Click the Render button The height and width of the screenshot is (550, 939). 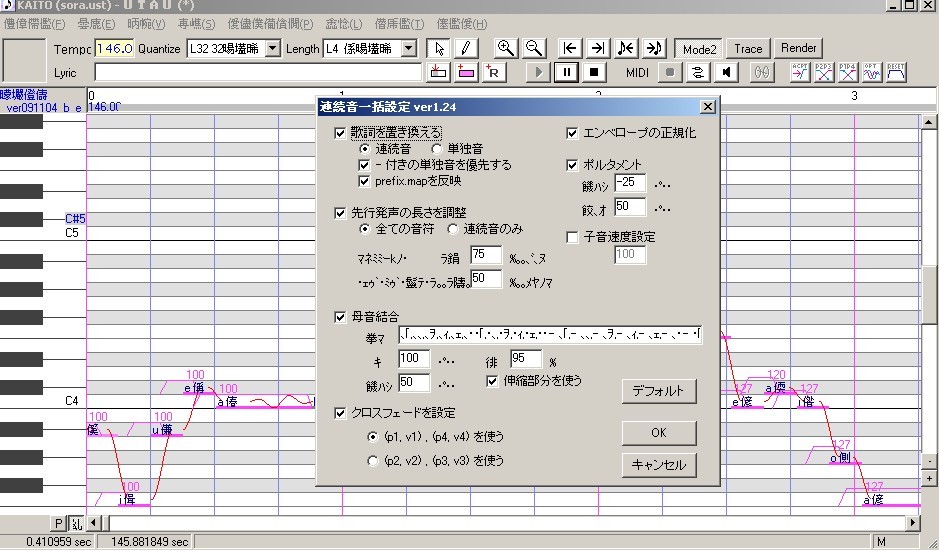click(x=798, y=48)
